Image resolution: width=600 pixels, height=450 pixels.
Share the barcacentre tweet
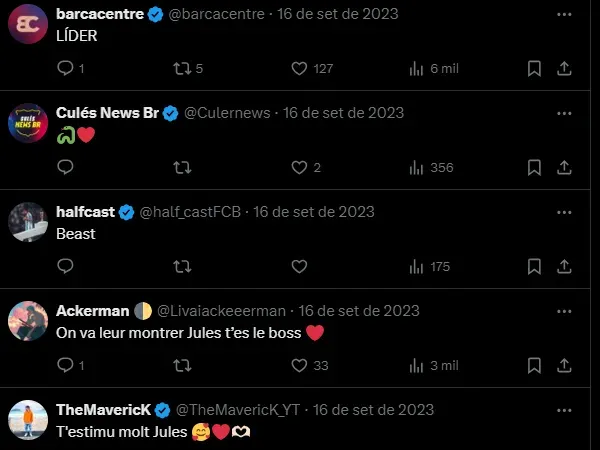point(564,69)
